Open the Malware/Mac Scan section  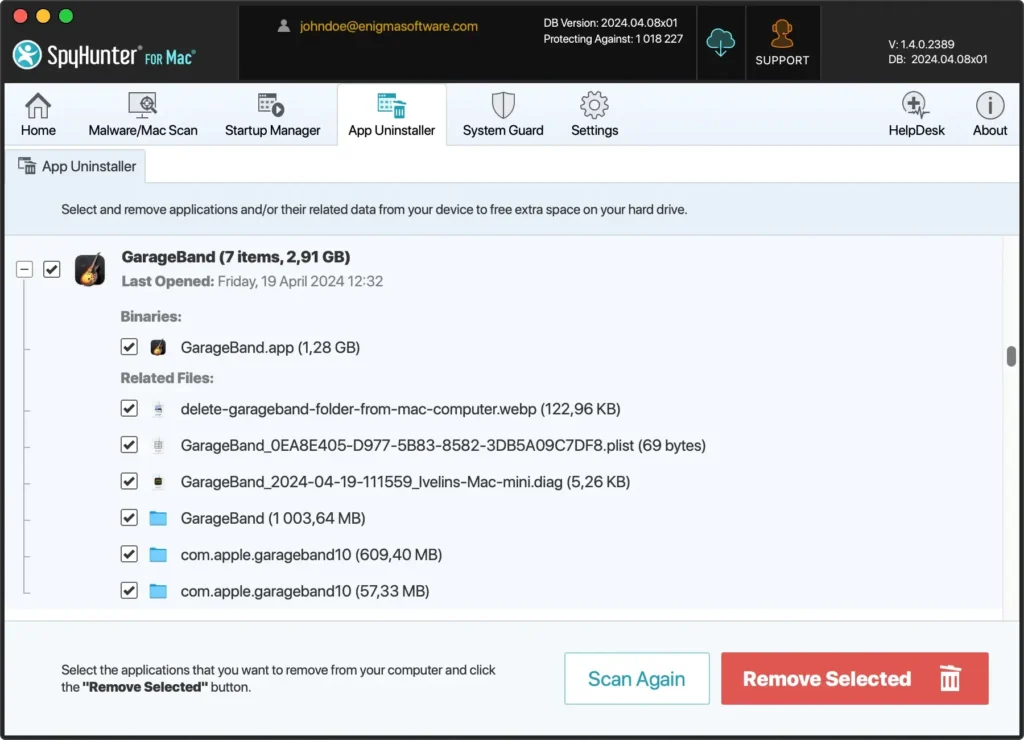click(x=143, y=115)
